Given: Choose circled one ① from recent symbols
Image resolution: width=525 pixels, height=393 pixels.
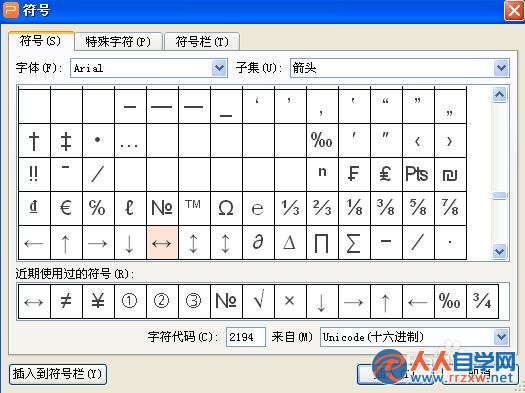Looking at the screenshot, I should [x=130, y=301].
